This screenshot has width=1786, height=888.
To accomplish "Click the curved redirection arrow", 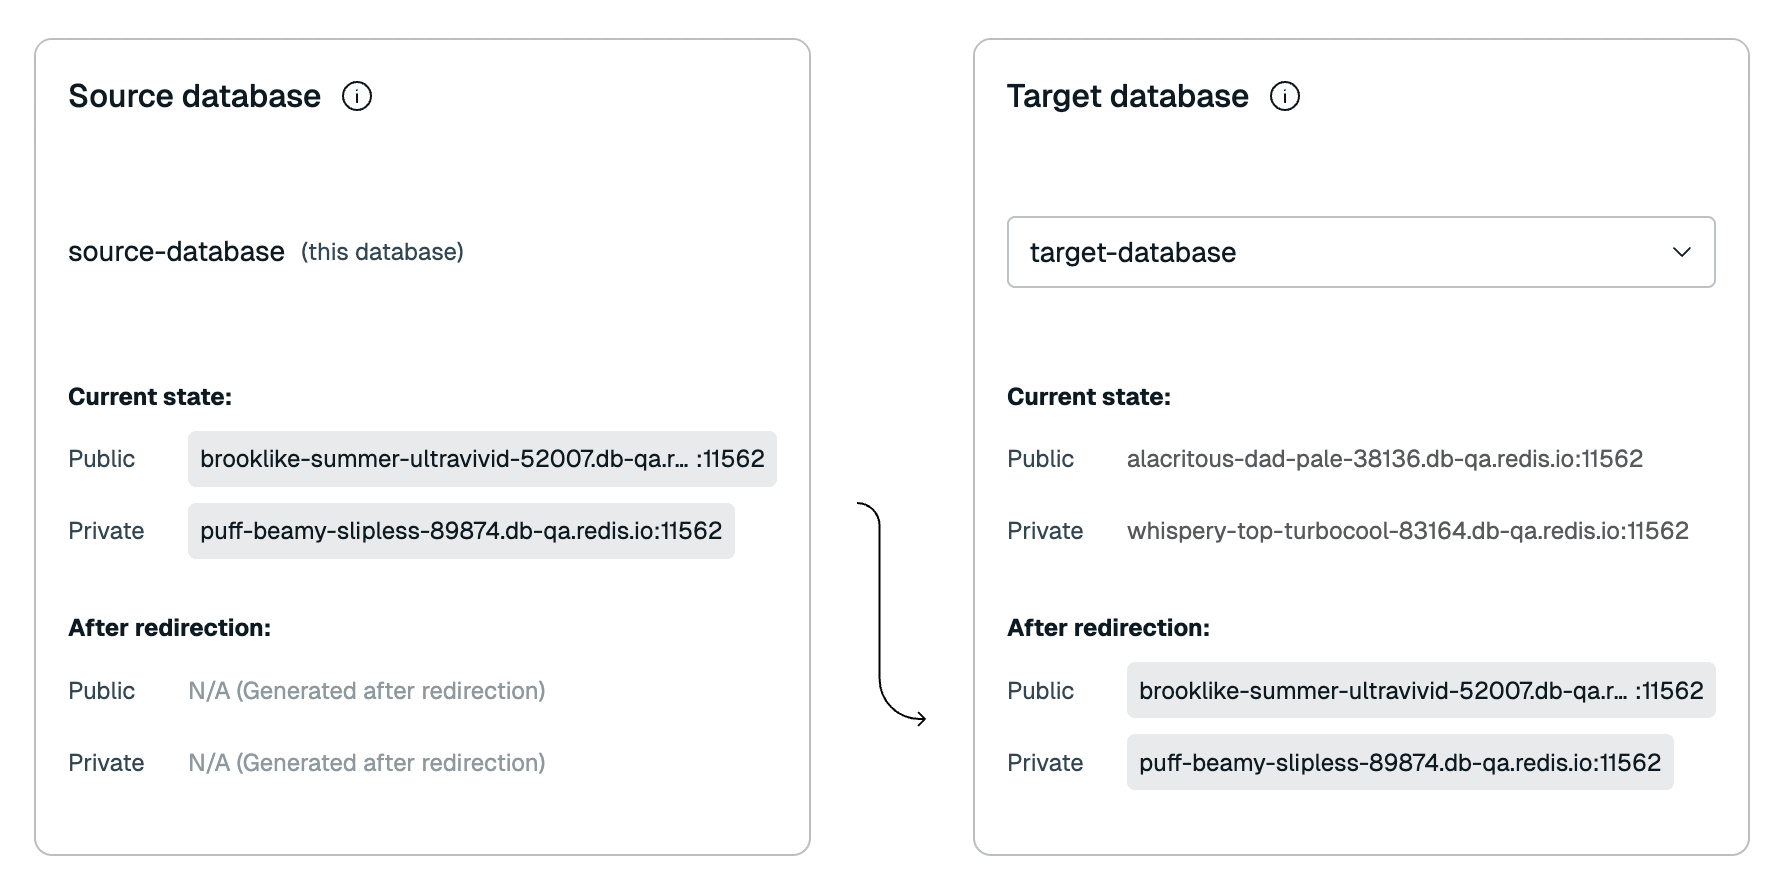I will point(891,613).
